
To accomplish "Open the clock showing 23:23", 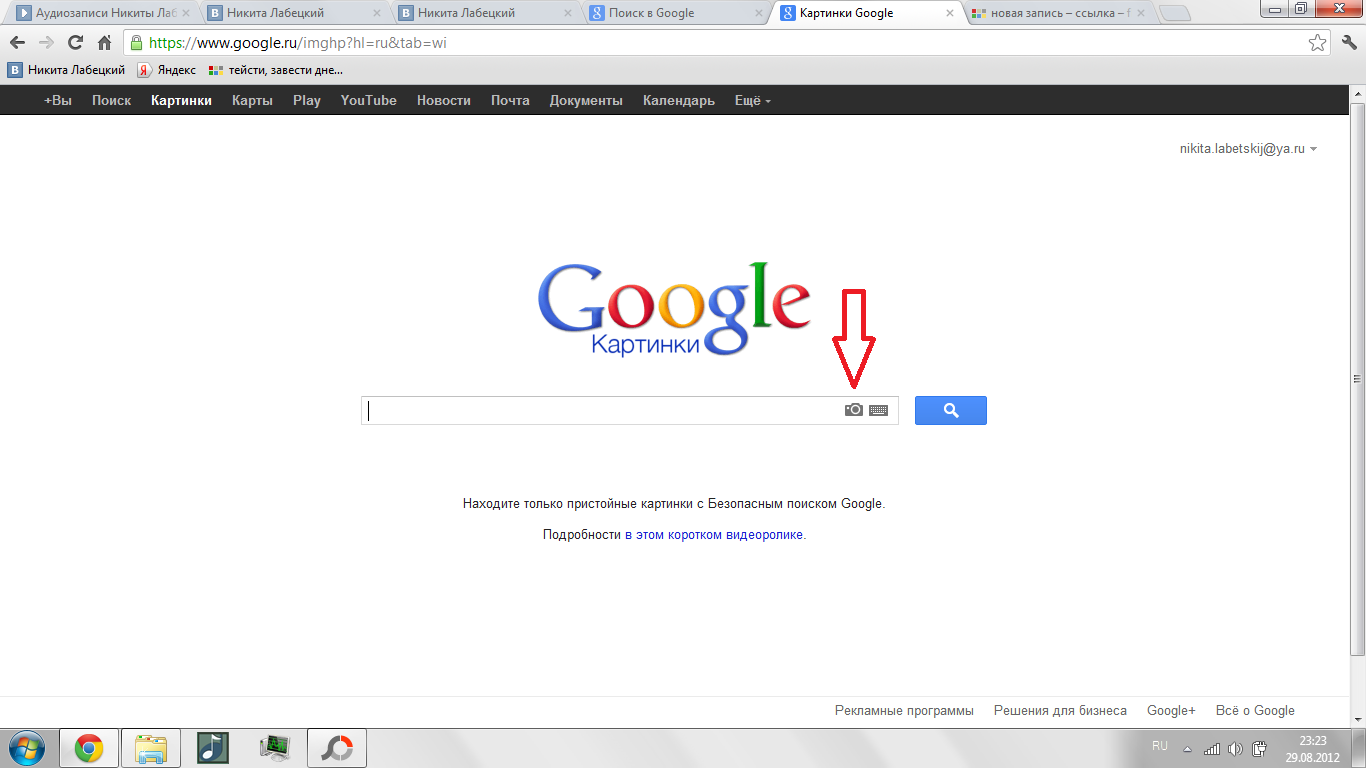I will pyautogui.click(x=1312, y=749).
